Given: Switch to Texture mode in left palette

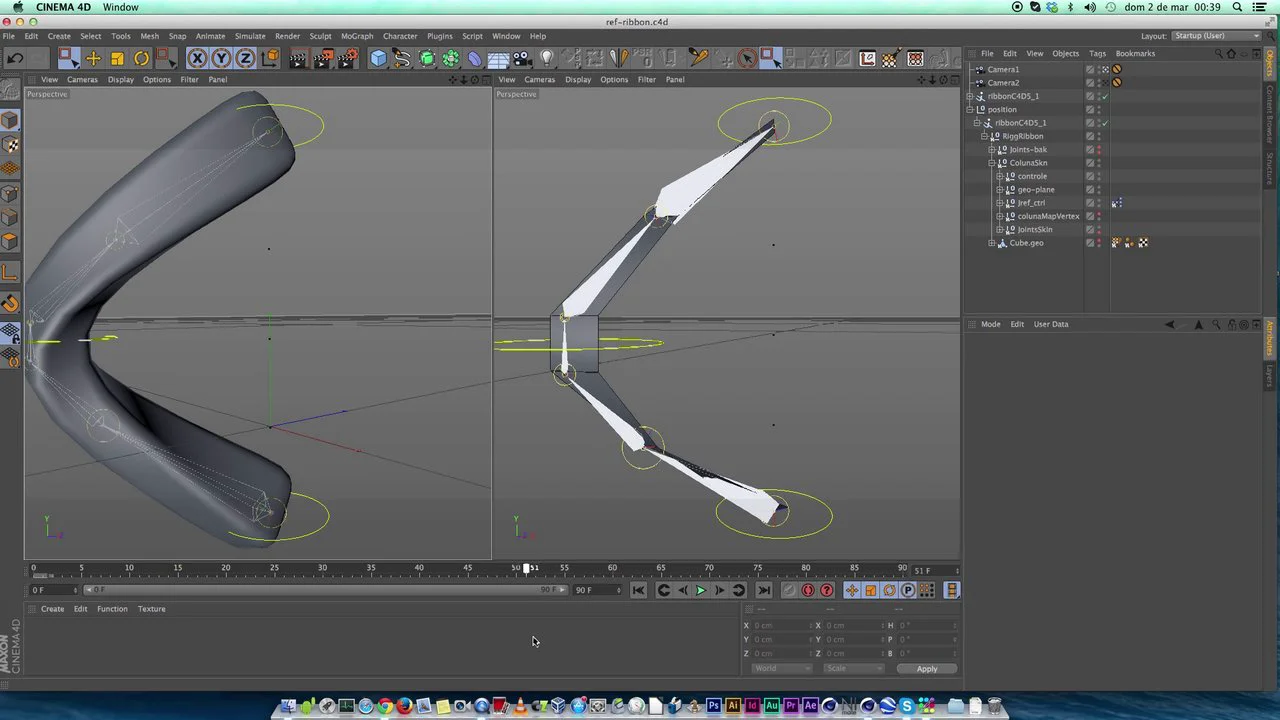Looking at the screenshot, I should (10, 145).
